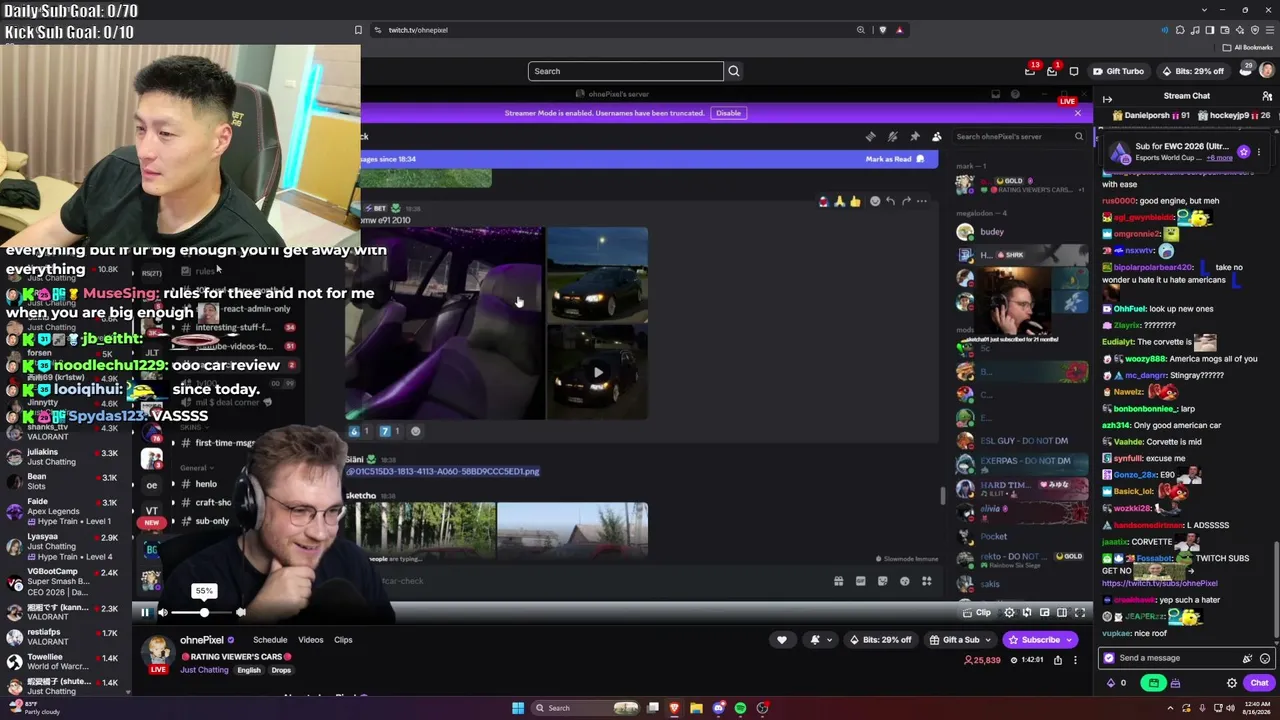Select the Drops stream tag
This screenshot has width=1280, height=720.
[281, 670]
